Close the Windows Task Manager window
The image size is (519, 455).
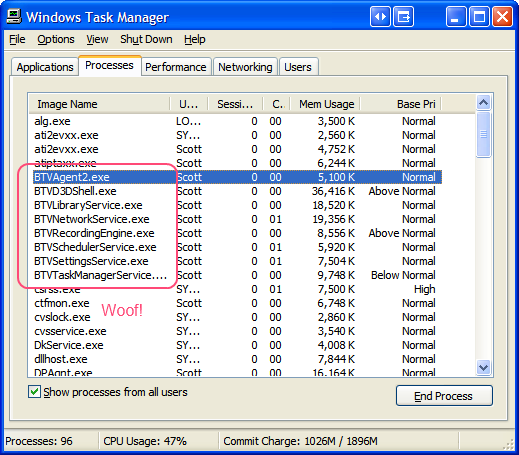(x=503, y=17)
